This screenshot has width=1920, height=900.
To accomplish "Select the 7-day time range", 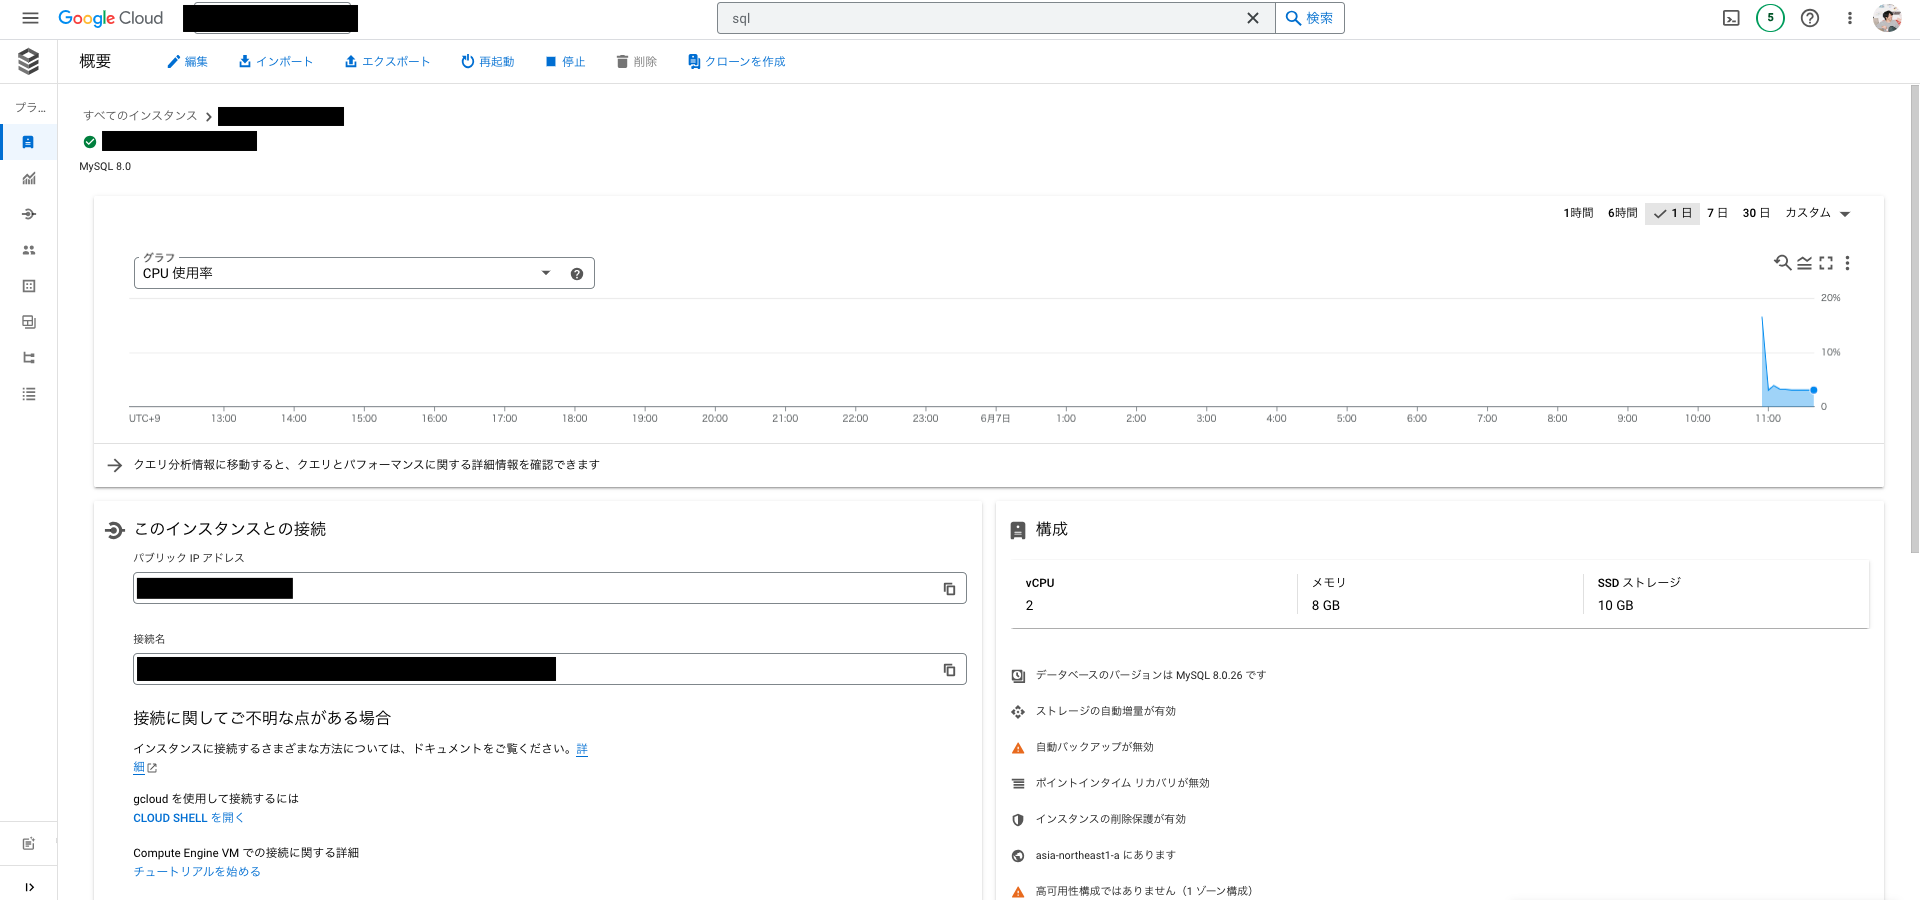I will (x=1717, y=213).
